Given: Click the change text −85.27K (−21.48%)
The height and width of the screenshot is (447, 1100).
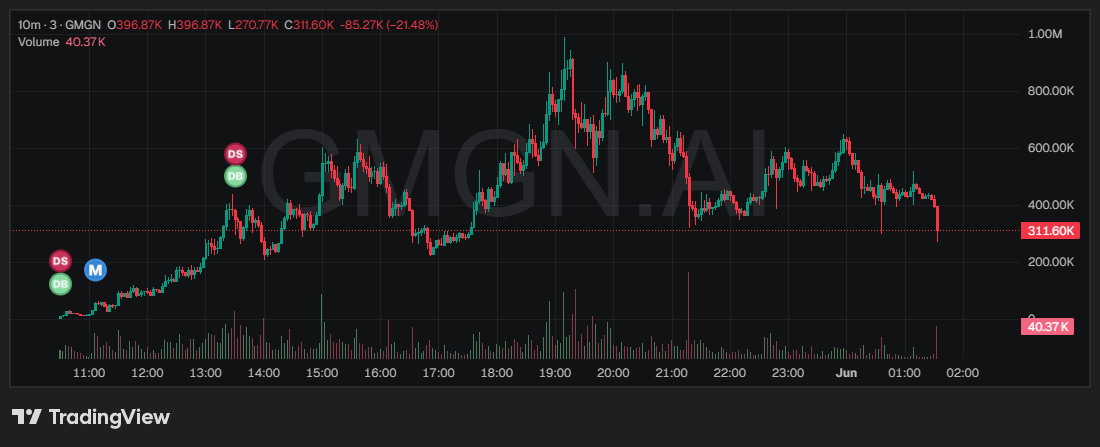Looking at the screenshot, I should click(x=389, y=25).
